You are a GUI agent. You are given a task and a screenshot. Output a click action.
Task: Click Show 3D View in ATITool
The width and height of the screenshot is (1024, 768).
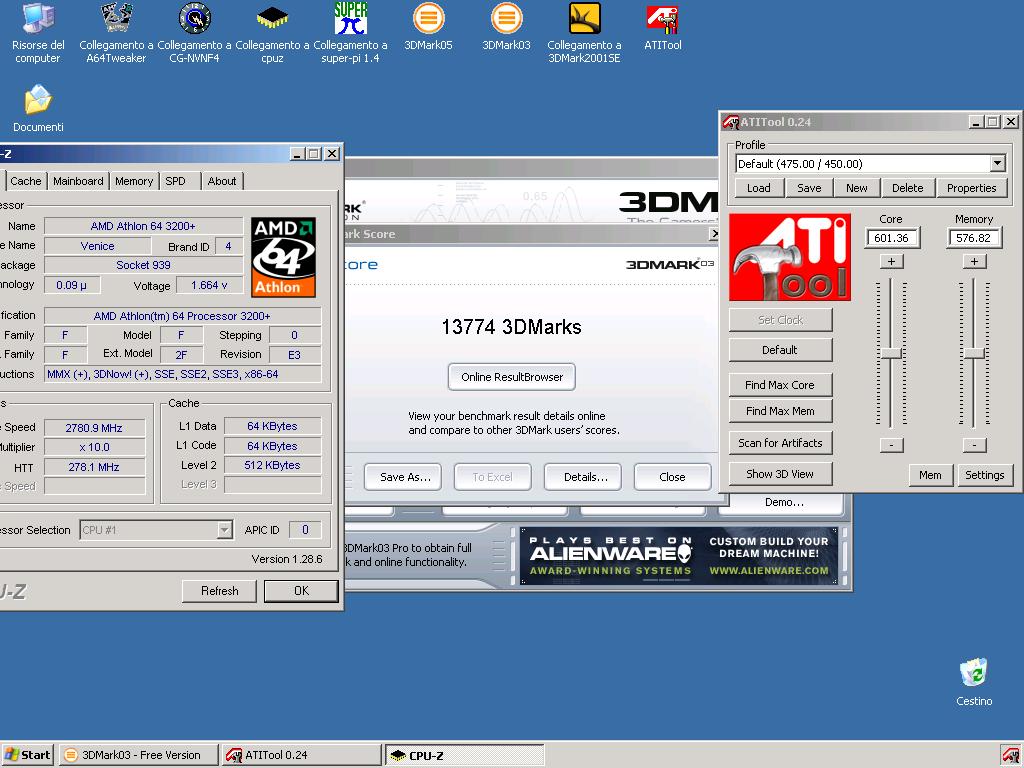[780, 474]
